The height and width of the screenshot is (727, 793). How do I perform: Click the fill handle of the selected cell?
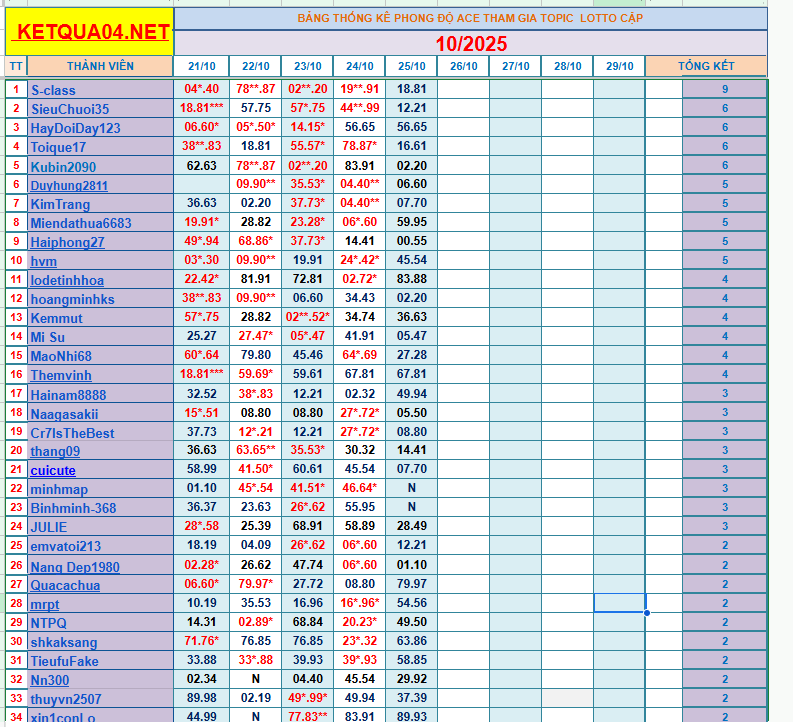point(646,612)
